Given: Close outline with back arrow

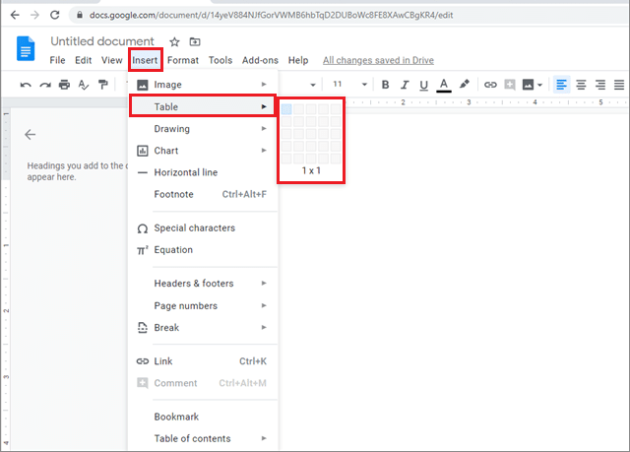Looking at the screenshot, I should tap(30, 134).
